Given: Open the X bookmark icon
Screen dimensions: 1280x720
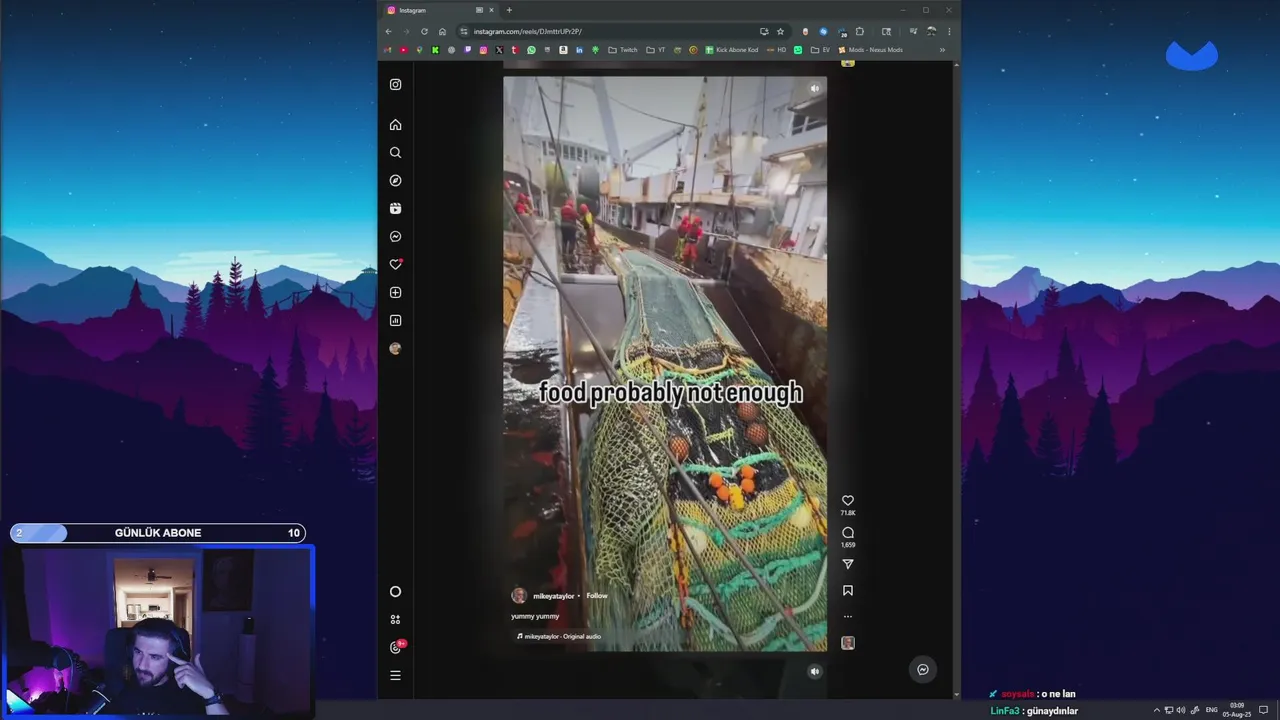Looking at the screenshot, I should 499,50.
